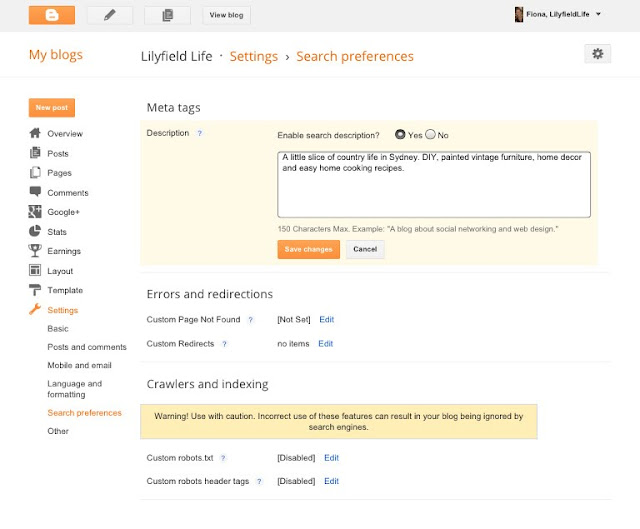Open the gear settings dropdown
640x529 pixels.
597,54
